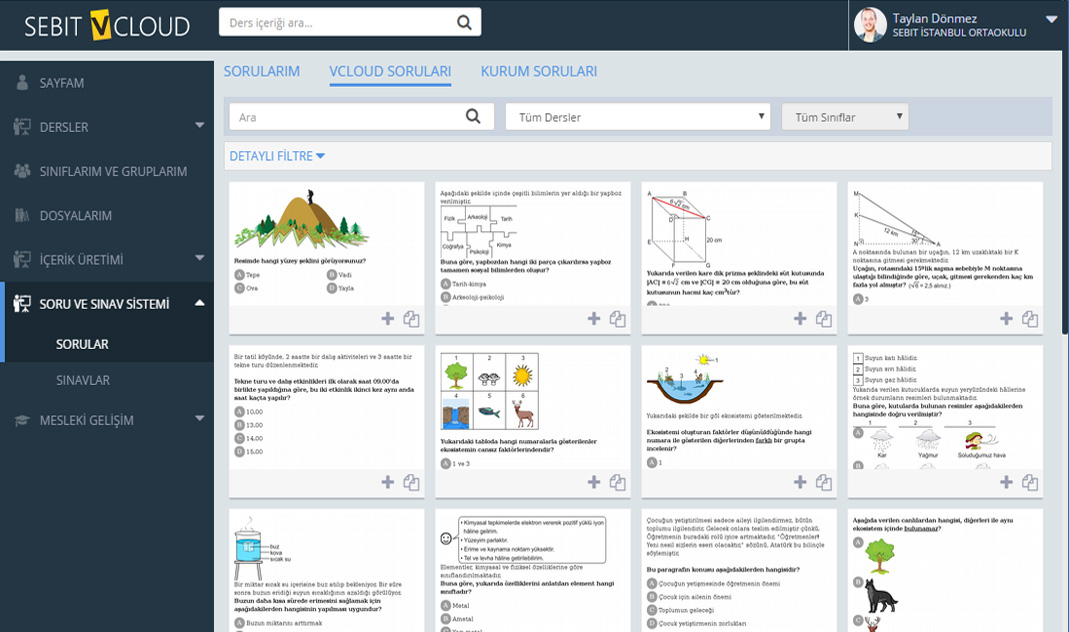
Task: Open the Tüm Dersler dropdown
Action: pos(637,117)
